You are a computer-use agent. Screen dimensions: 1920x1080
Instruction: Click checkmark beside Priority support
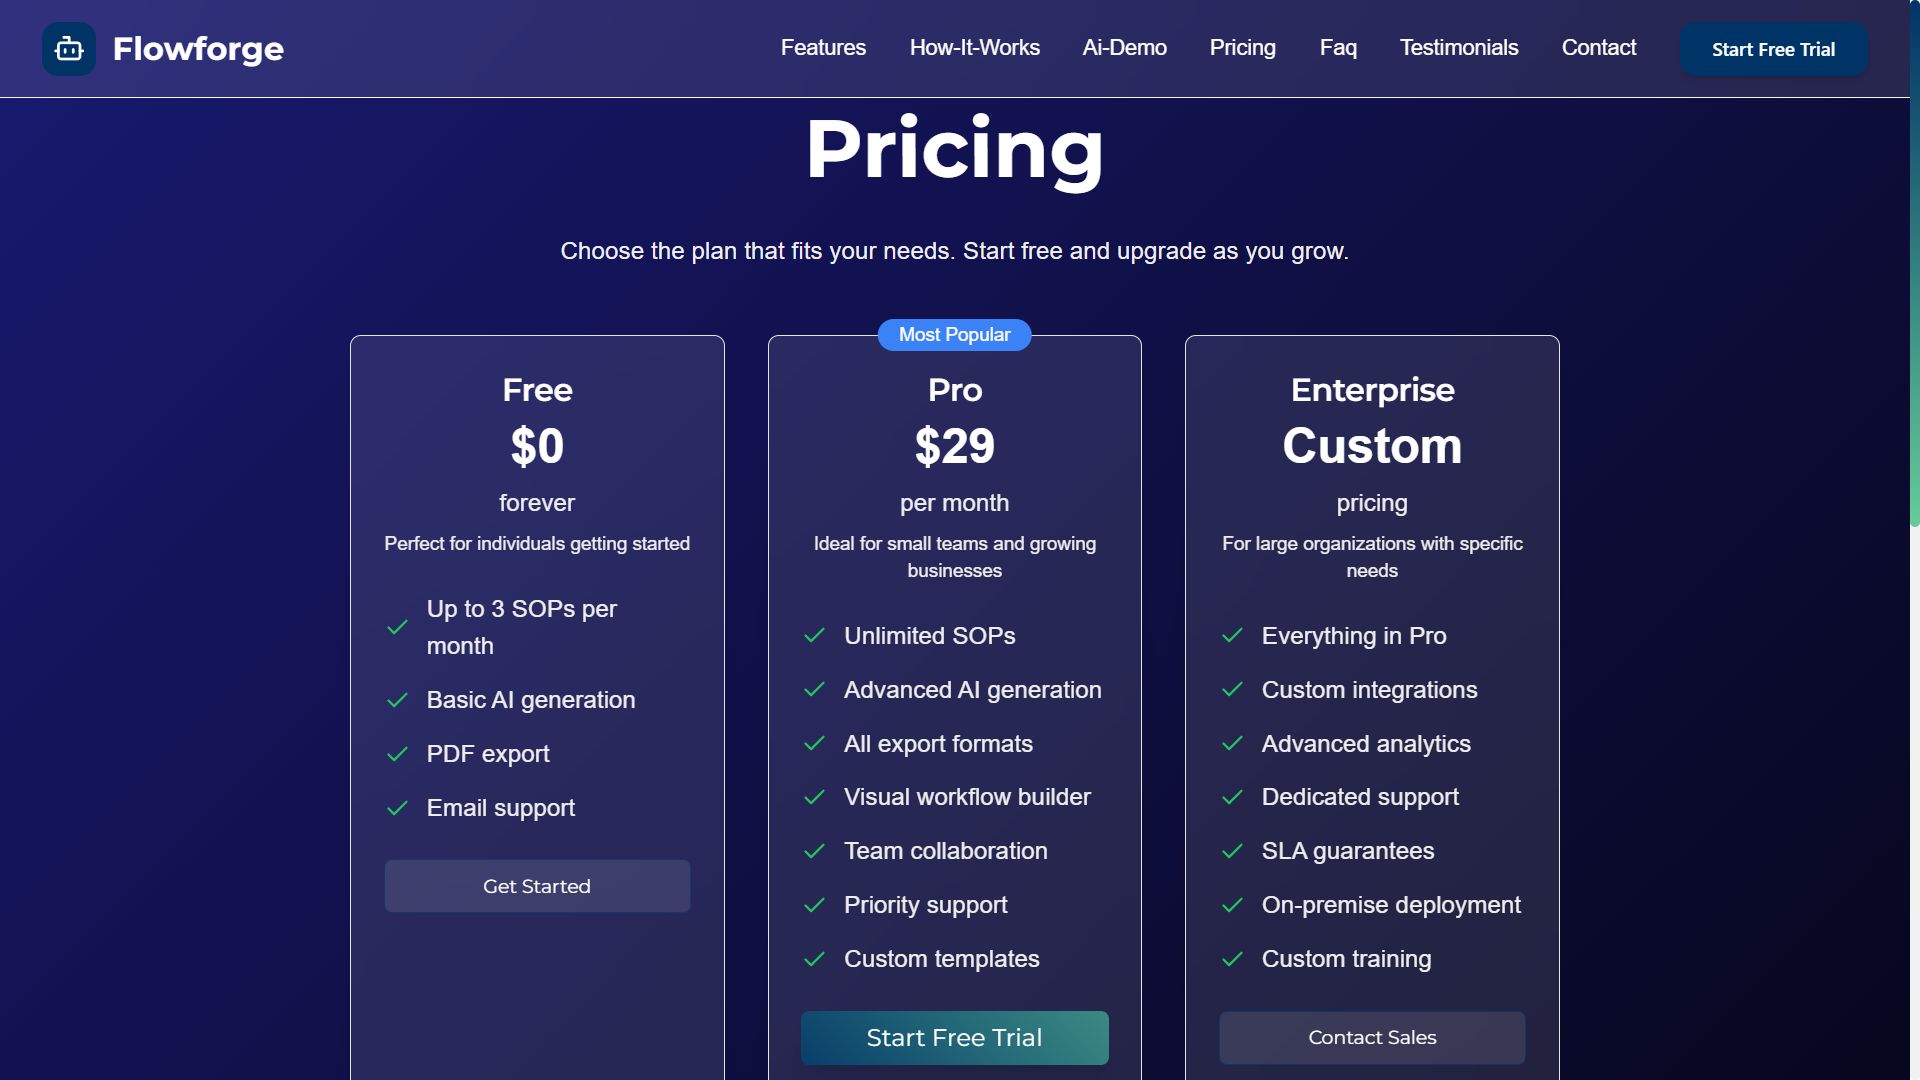click(x=815, y=905)
